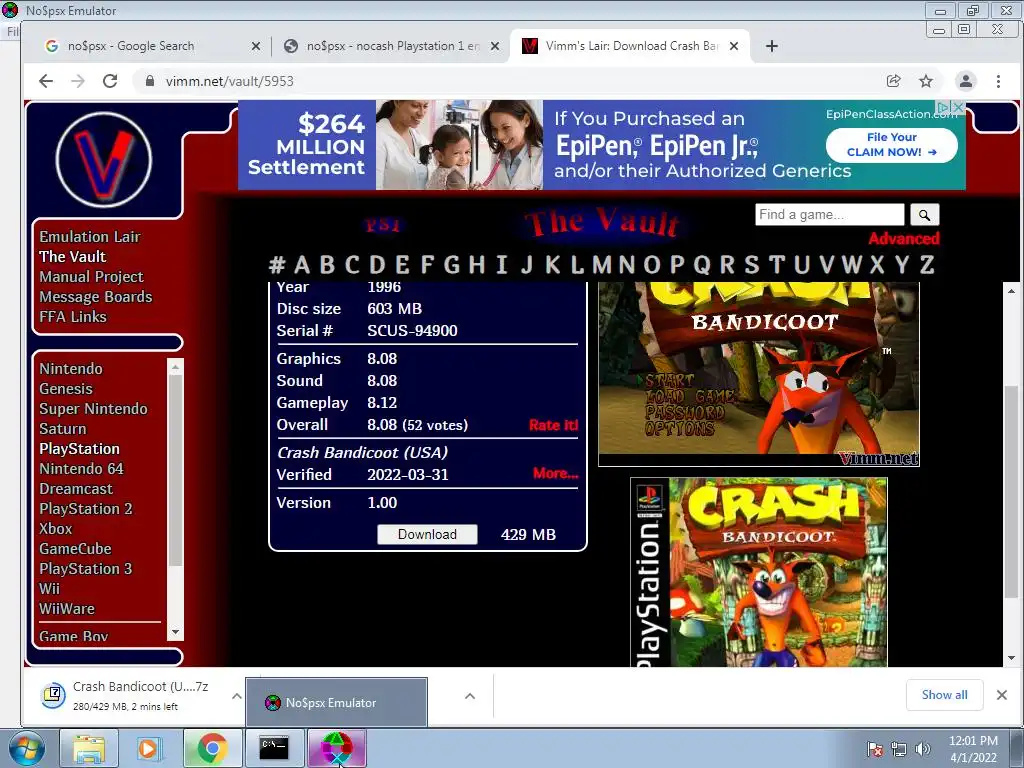Viewport: 1024px width, 768px height.
Task: Bookmark this page with the star icon
Action: 926,81
